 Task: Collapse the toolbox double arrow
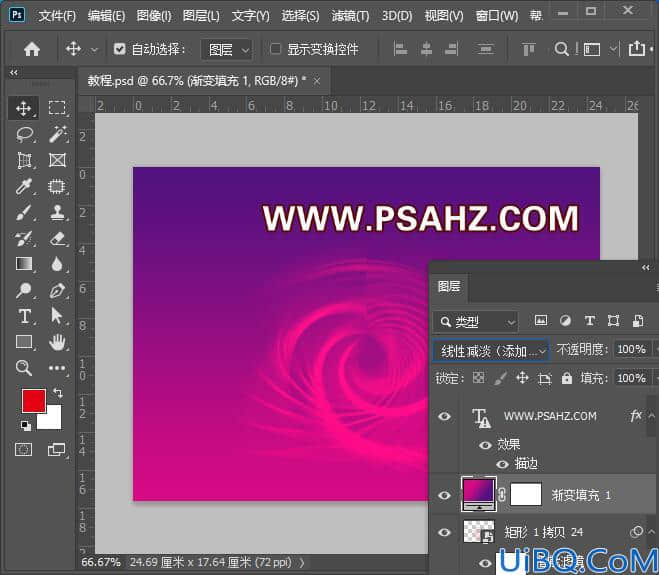click(x=14, y=73)
